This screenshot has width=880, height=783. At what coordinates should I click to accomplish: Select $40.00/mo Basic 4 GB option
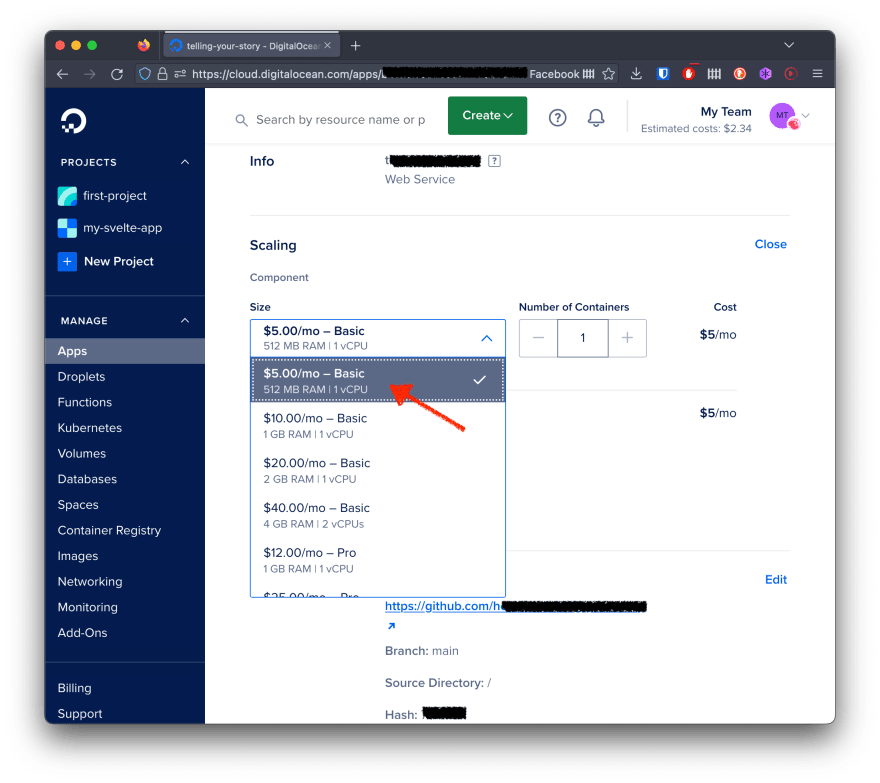[378, 515]
